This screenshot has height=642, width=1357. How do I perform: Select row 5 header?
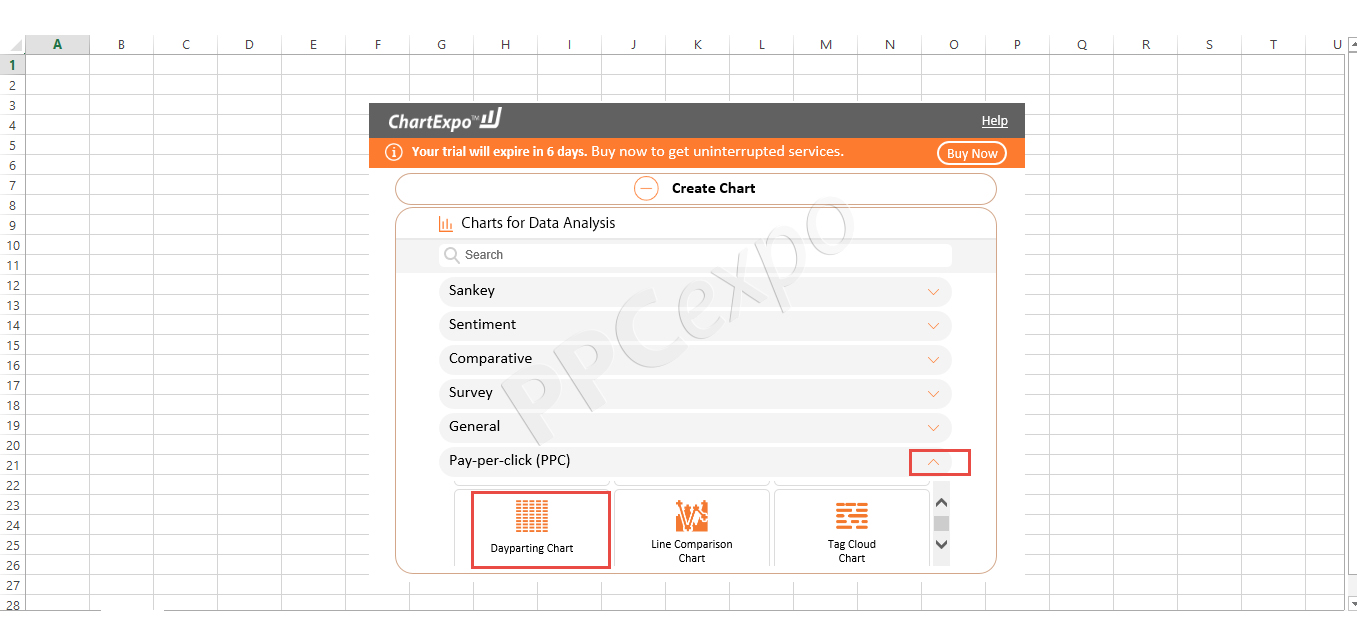[12, 145]
